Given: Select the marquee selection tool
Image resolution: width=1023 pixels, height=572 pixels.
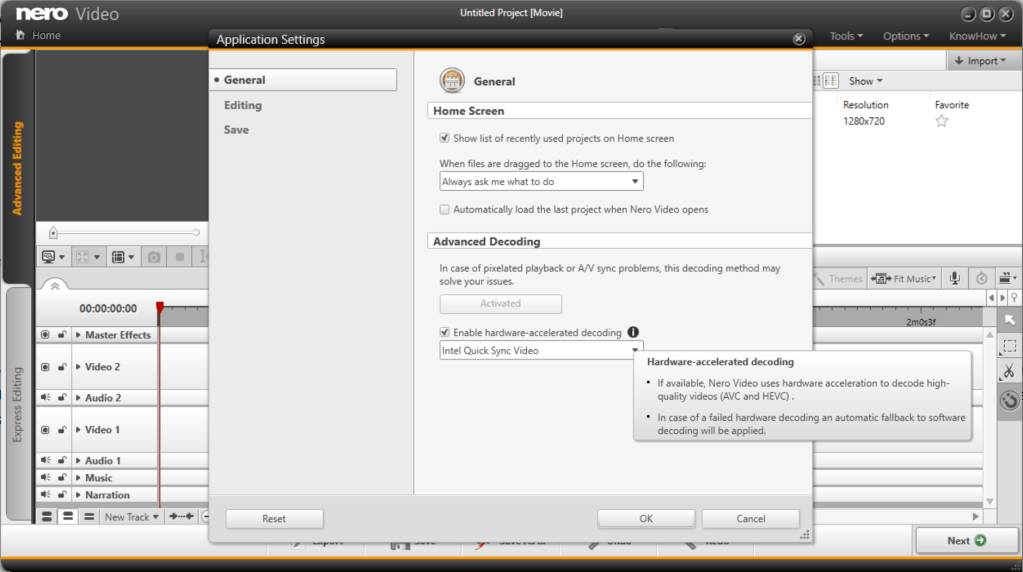Looking at the screenshot, I should [1009, 346].
